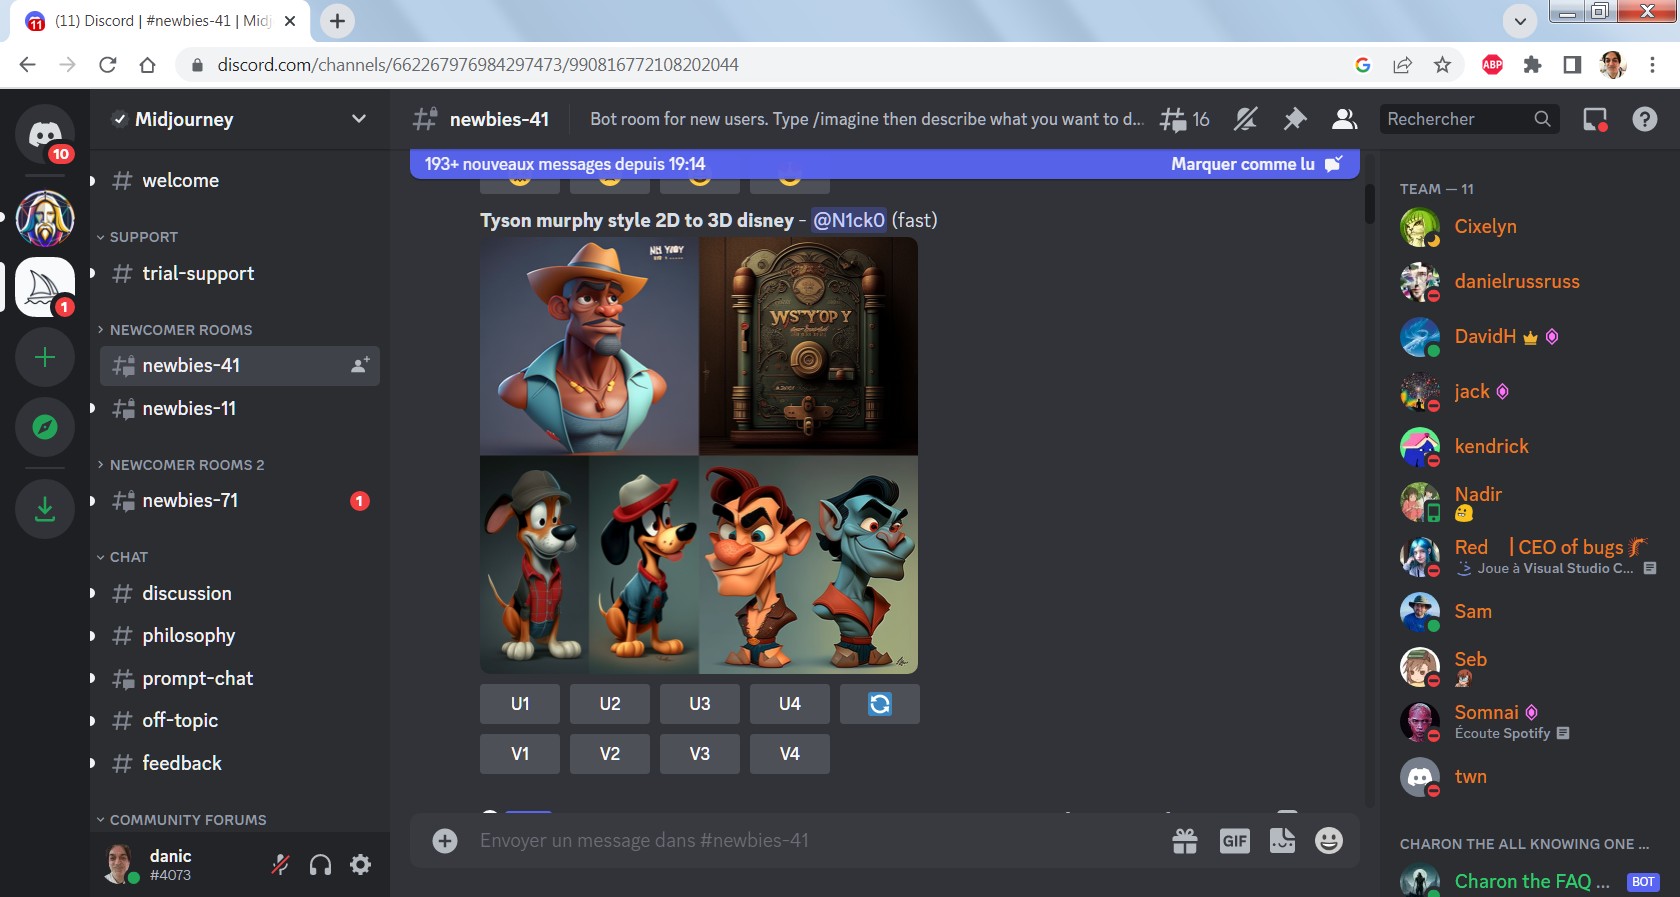This screenshot has width=1680, height=897.
Task: Click the @N1ck0 mention
Action: point(849,220)
